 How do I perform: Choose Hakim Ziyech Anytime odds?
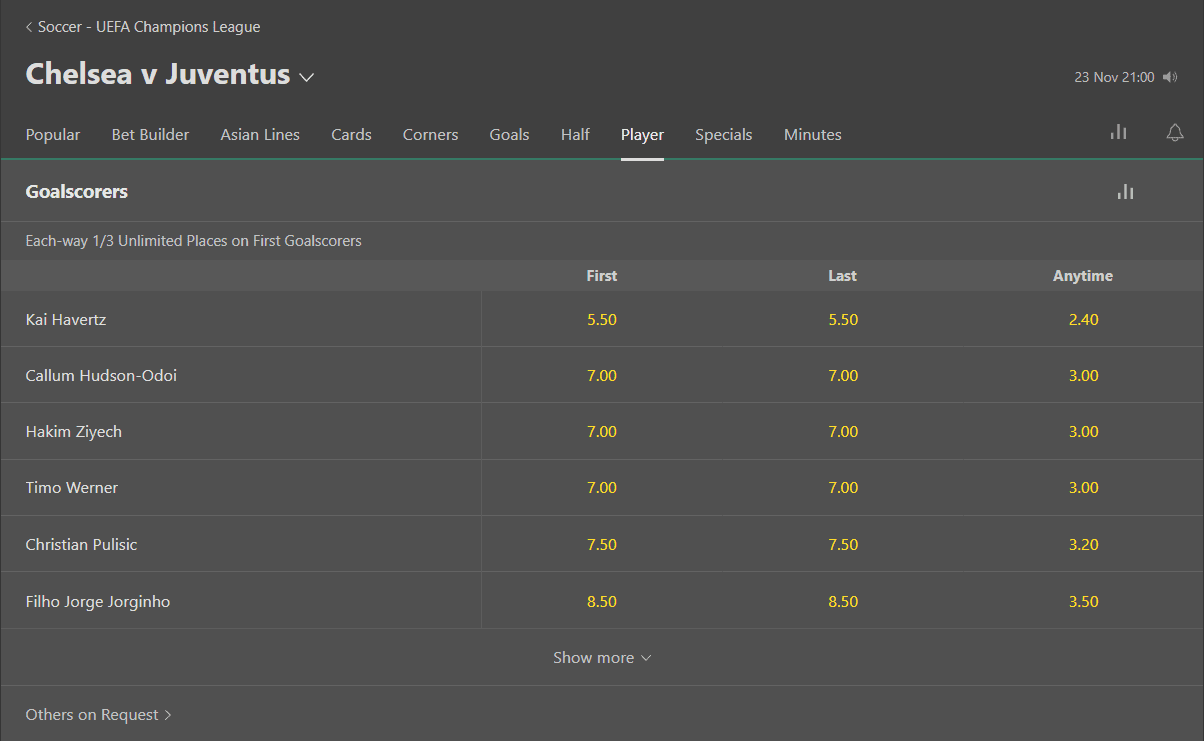pos(1083,432)
